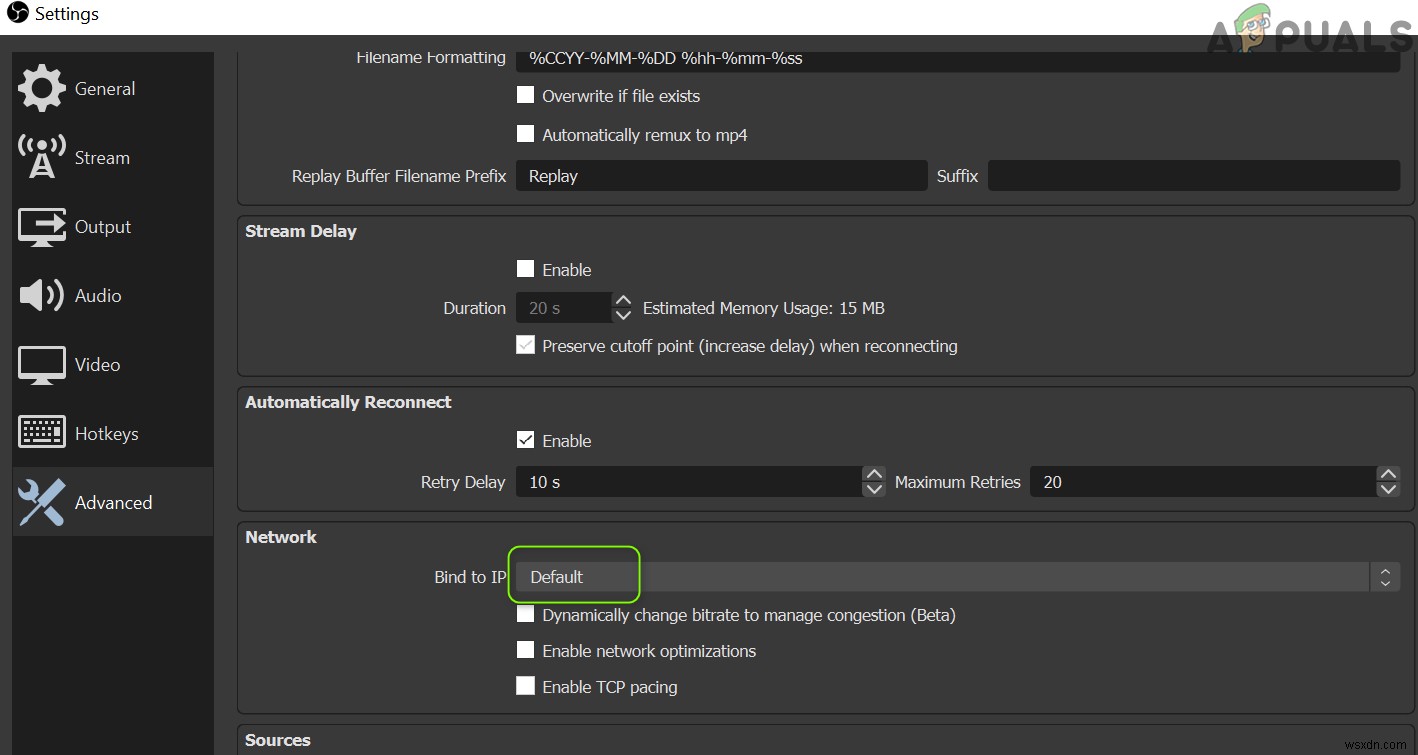Open Video settings via display icon
Image resolution: width=1418 pixels, height=755 pixels.
(x=42, y=365)
